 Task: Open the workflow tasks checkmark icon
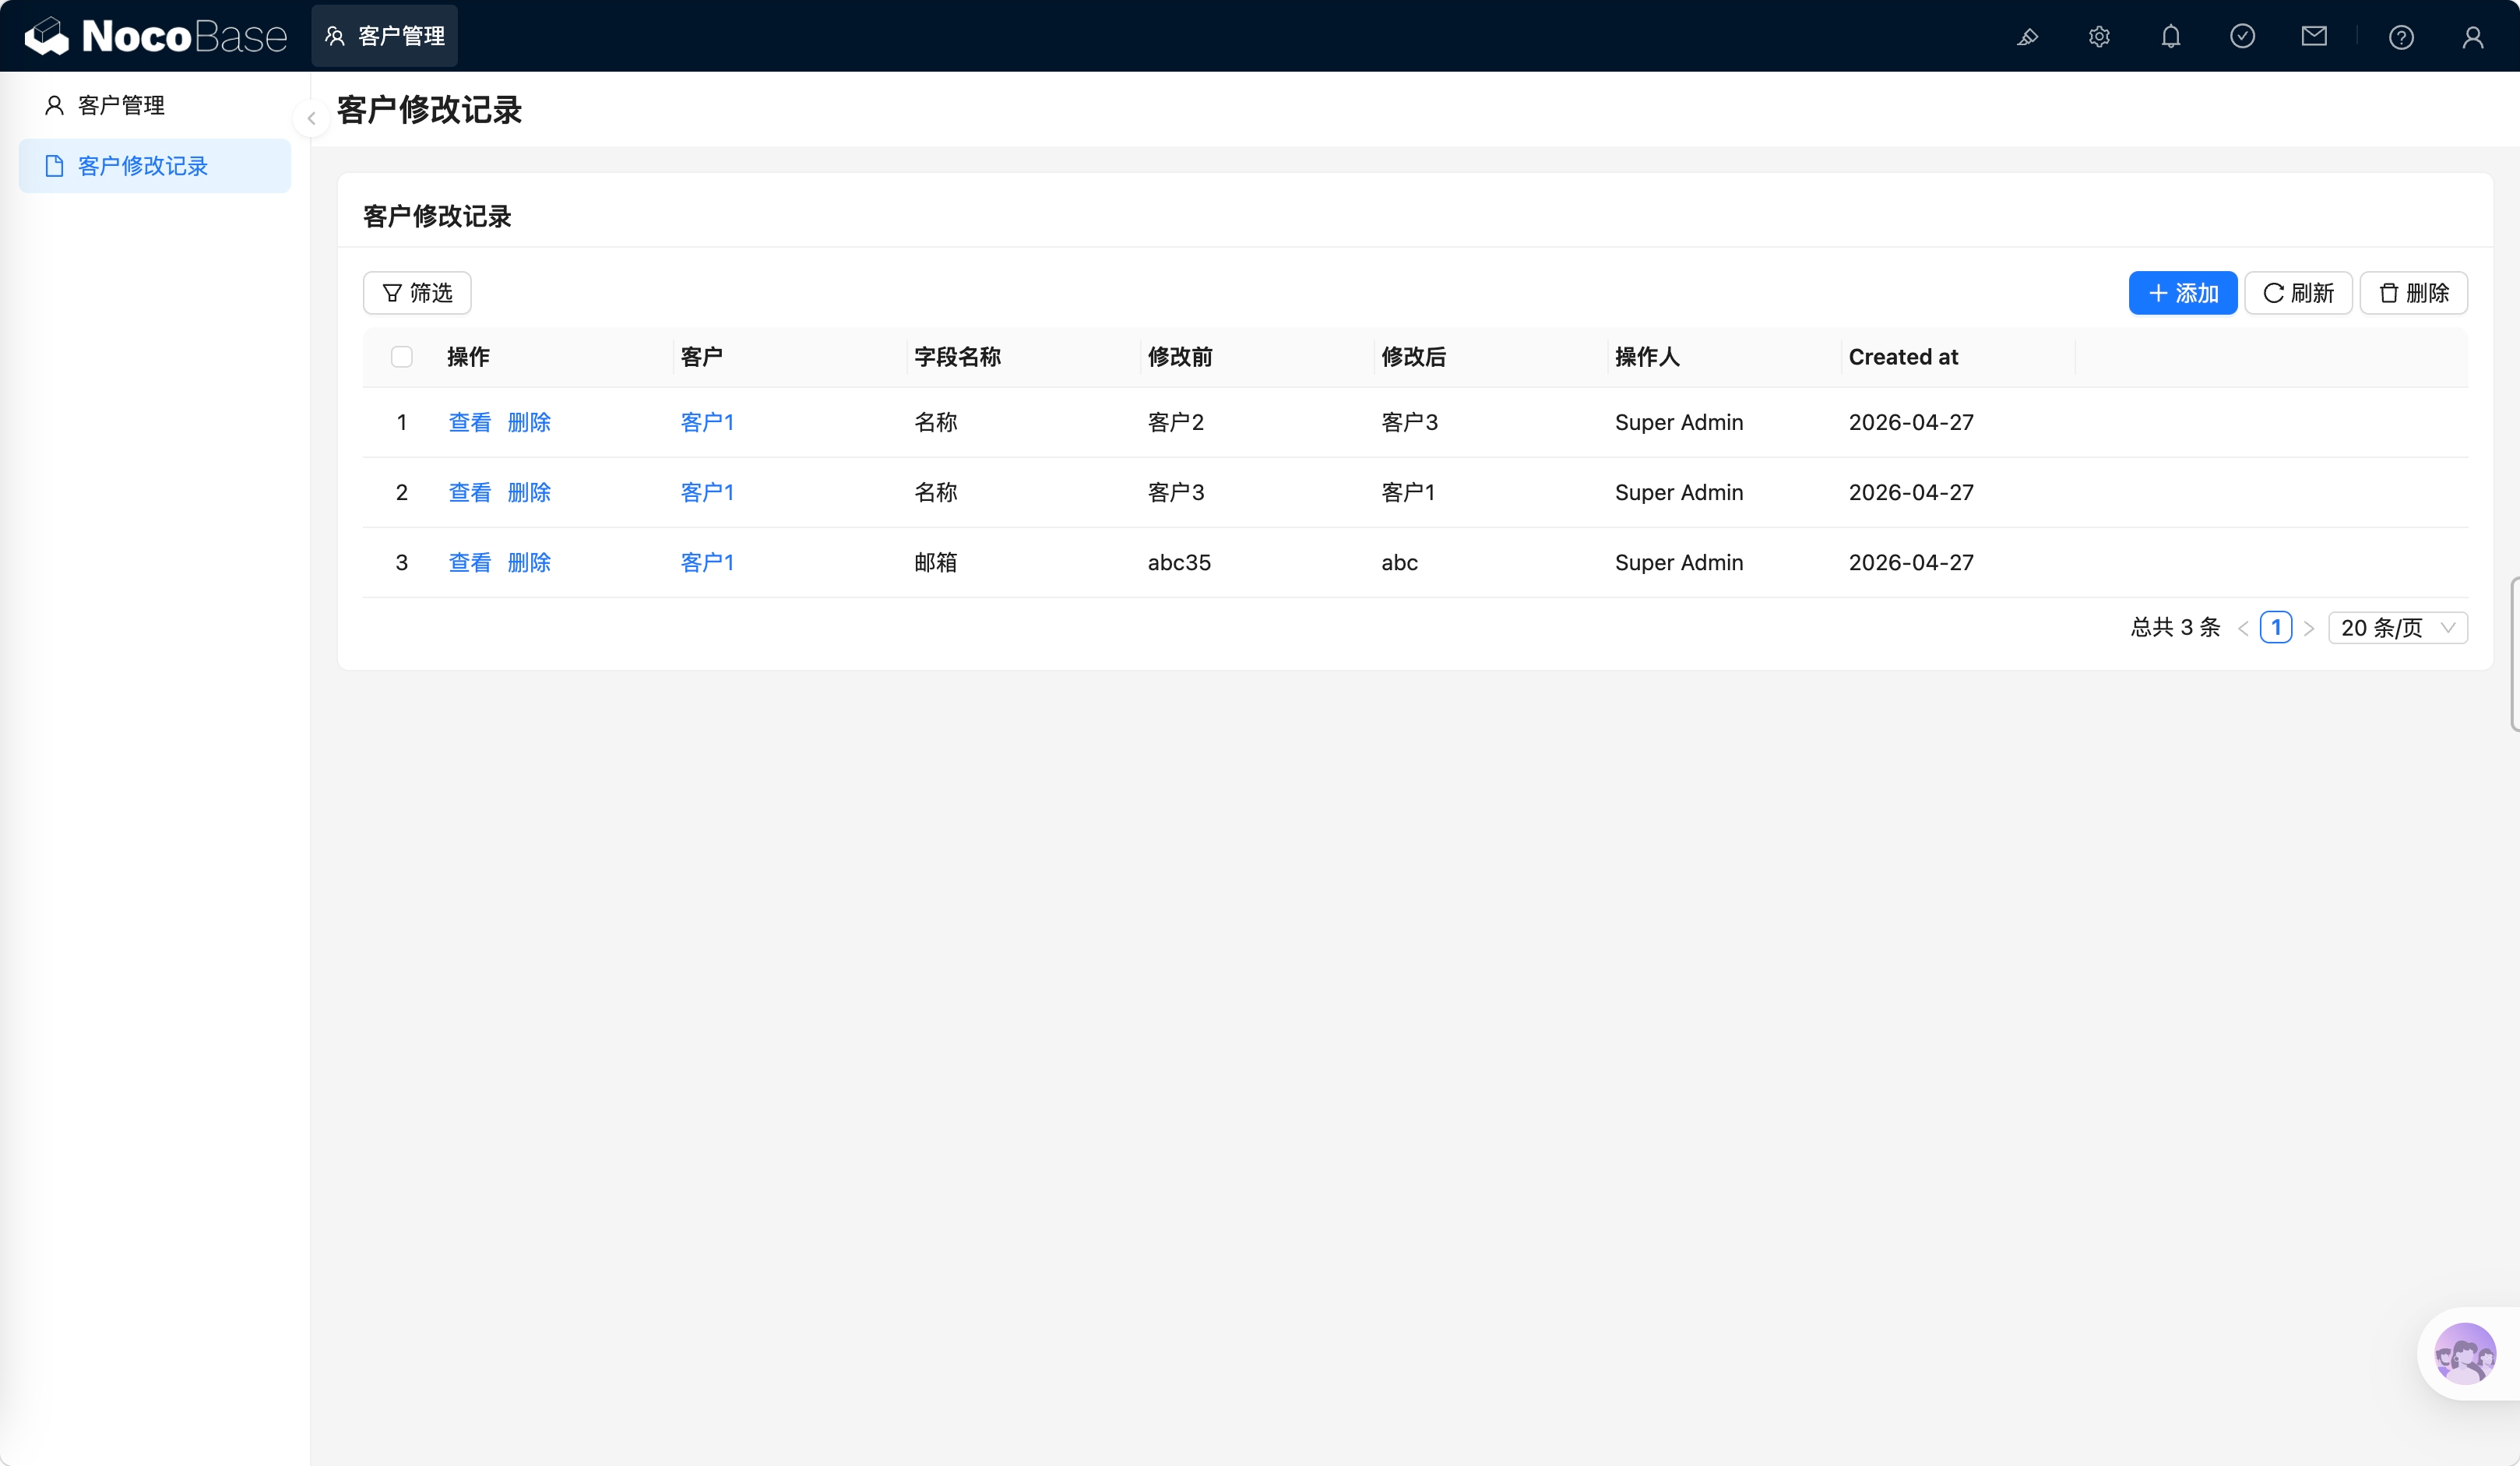pyautogui.click(x=2242, y=37)
